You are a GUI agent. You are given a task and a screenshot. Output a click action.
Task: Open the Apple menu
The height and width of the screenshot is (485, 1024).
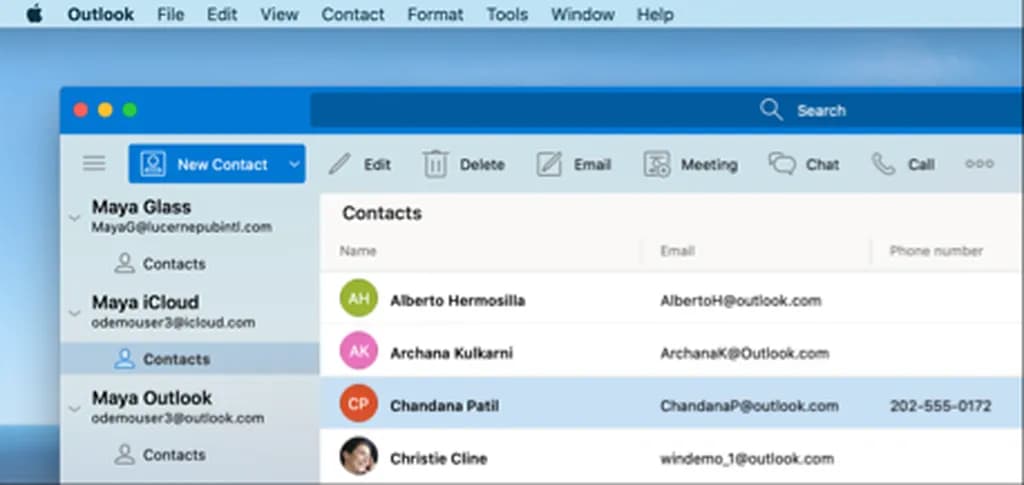click(x=34, y=15)
